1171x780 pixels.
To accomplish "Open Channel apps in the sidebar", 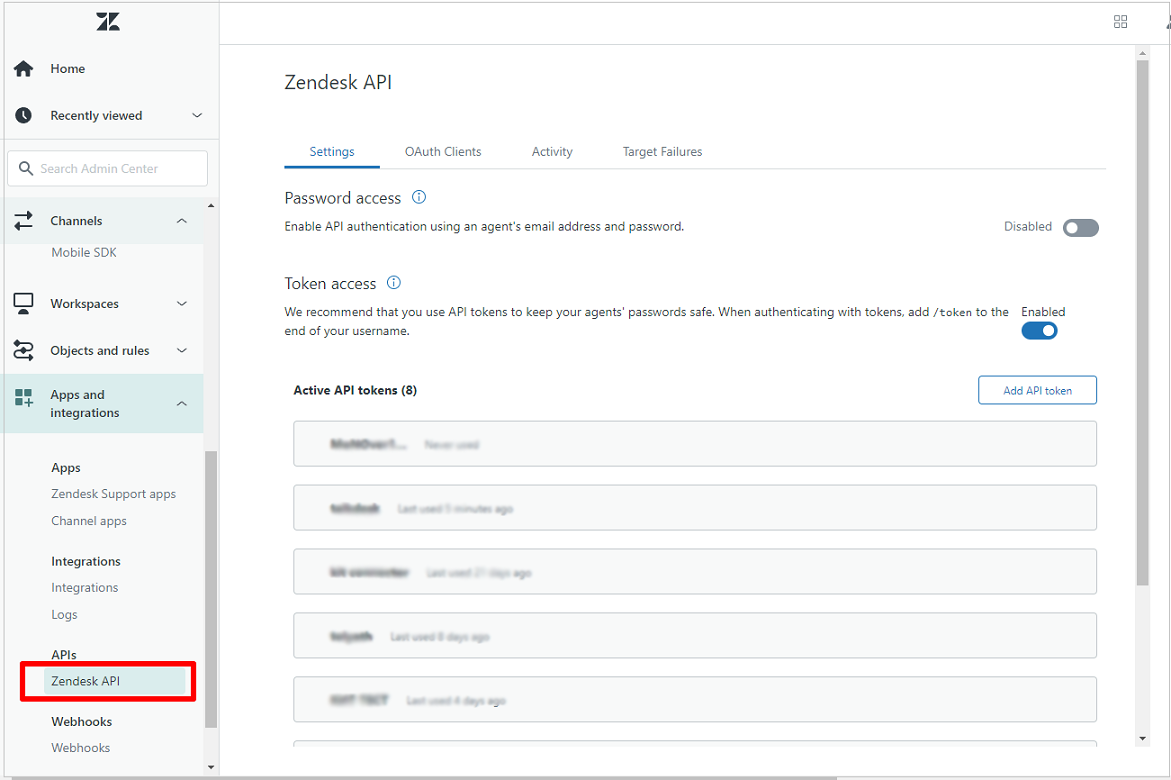I will pos(89,521).
